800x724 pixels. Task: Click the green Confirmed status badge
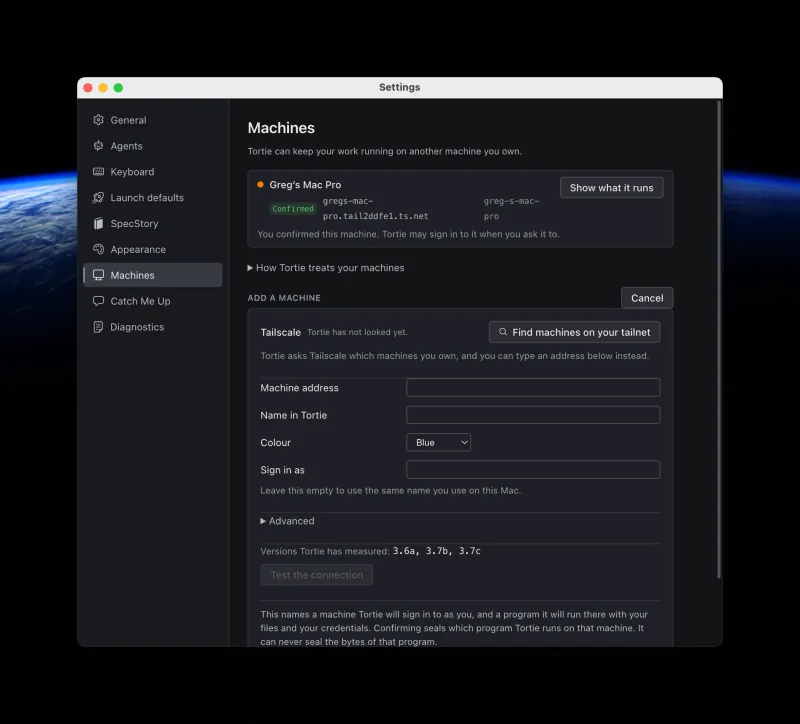point(293,209)
